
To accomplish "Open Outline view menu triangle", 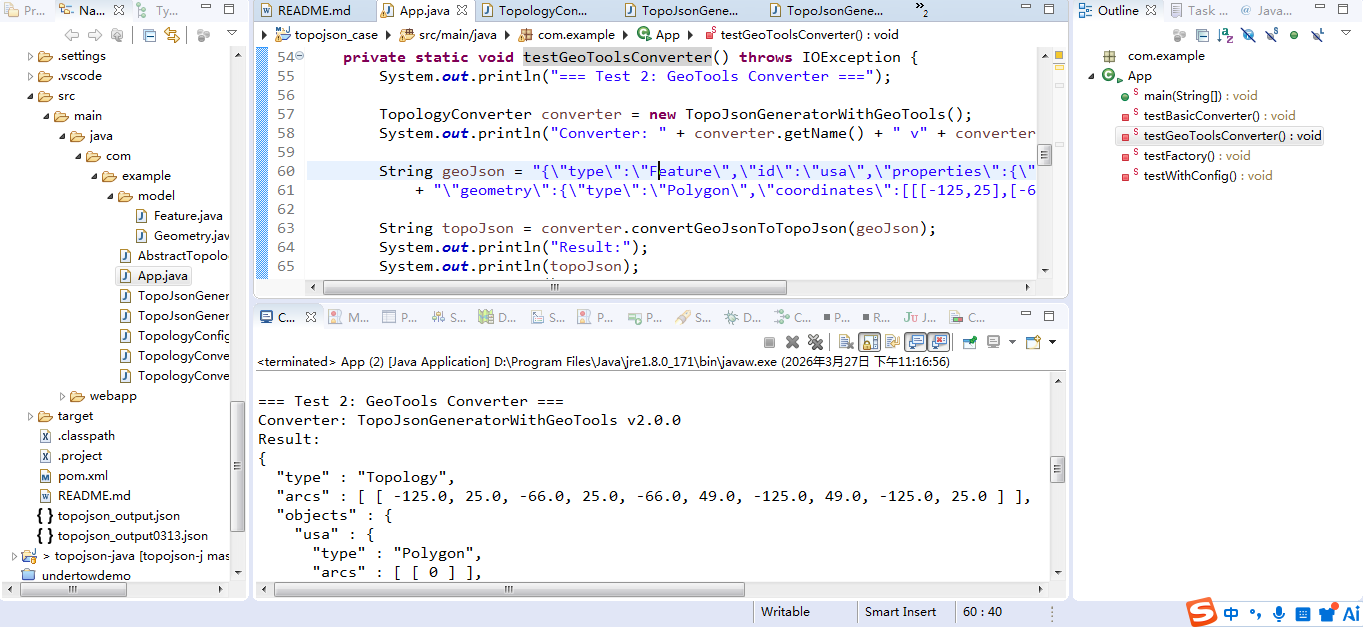I will click(1346, 33).
